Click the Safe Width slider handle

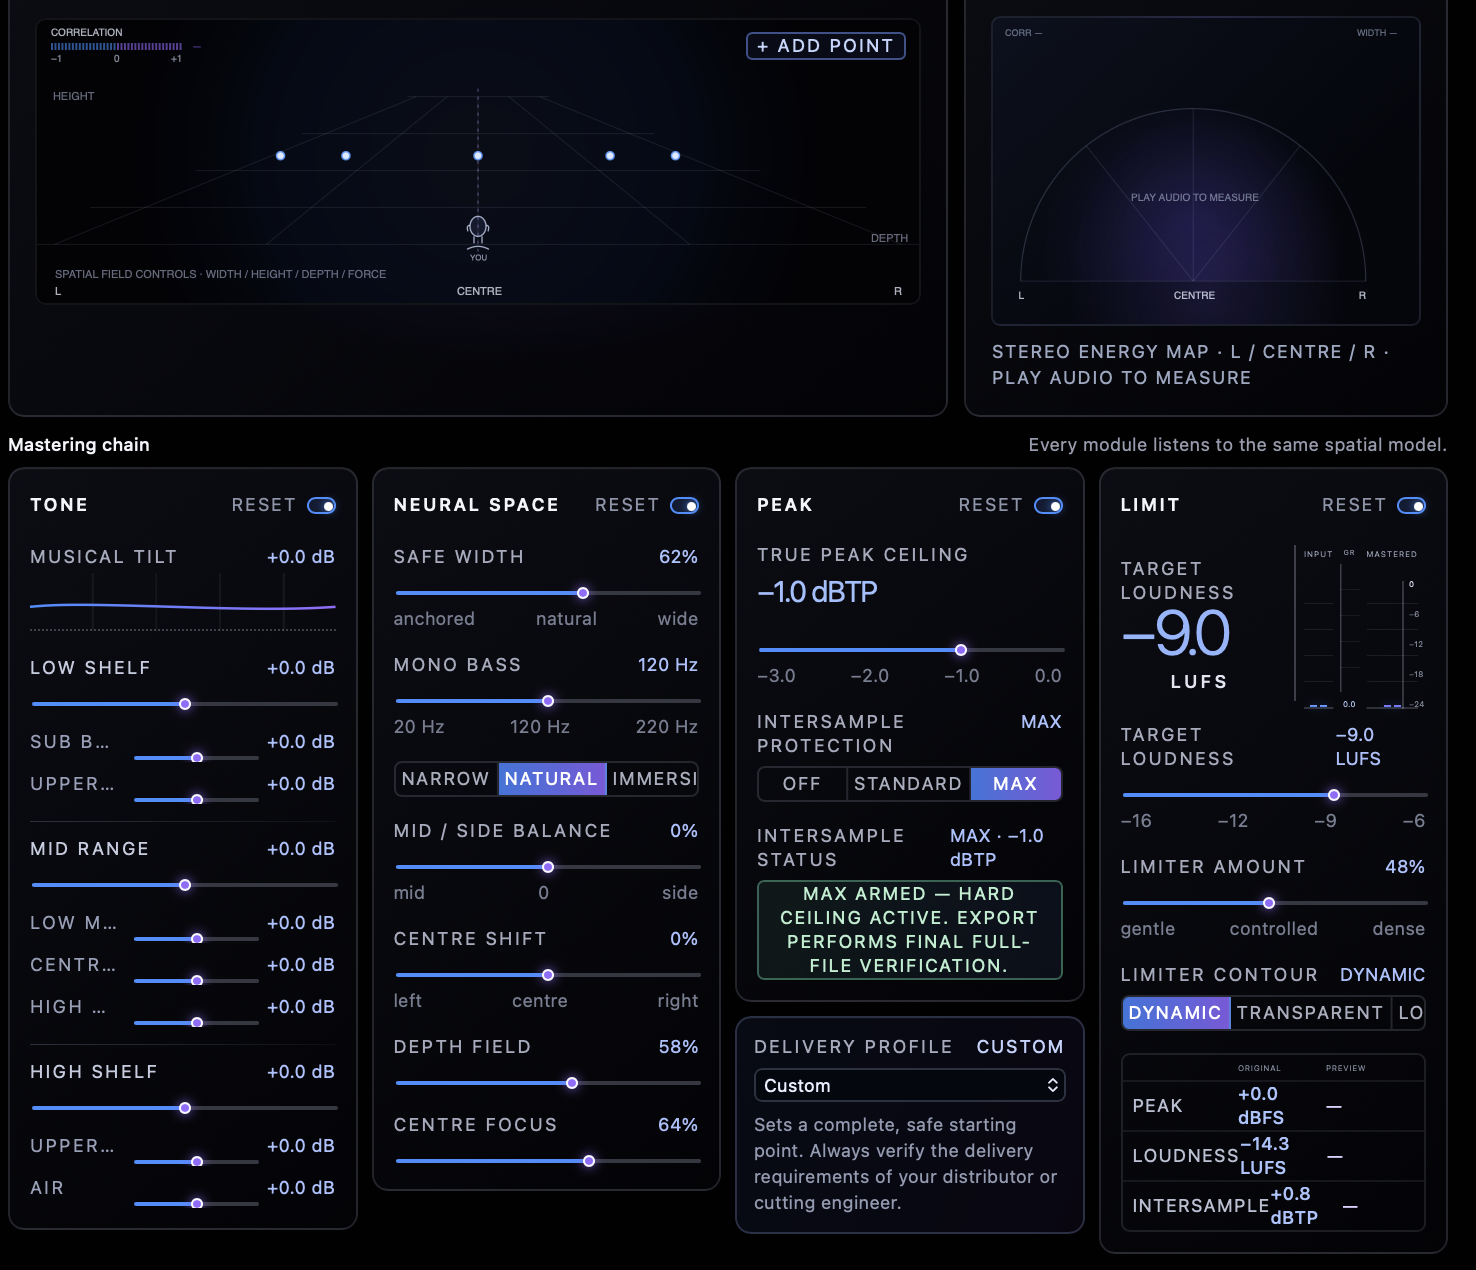[583, 593]
